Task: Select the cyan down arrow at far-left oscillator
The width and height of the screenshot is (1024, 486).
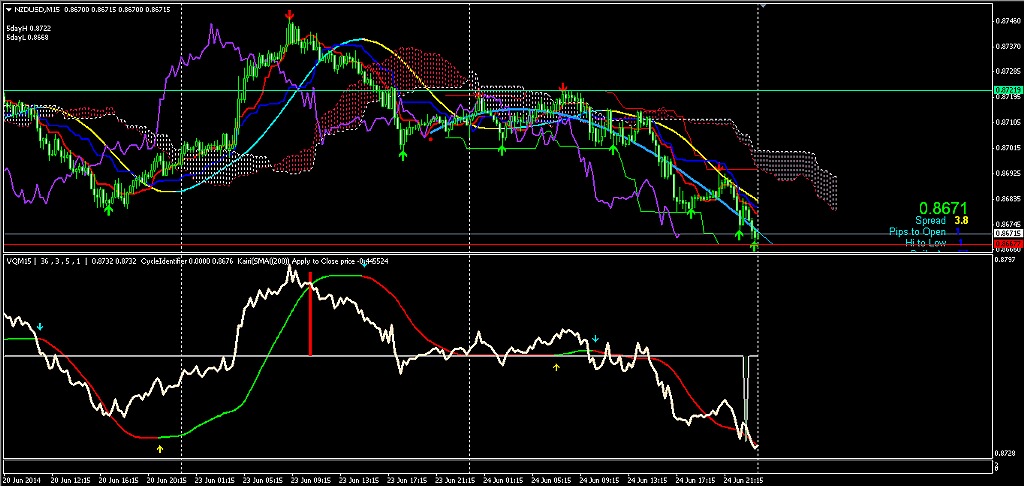Action: coord(40,327)
